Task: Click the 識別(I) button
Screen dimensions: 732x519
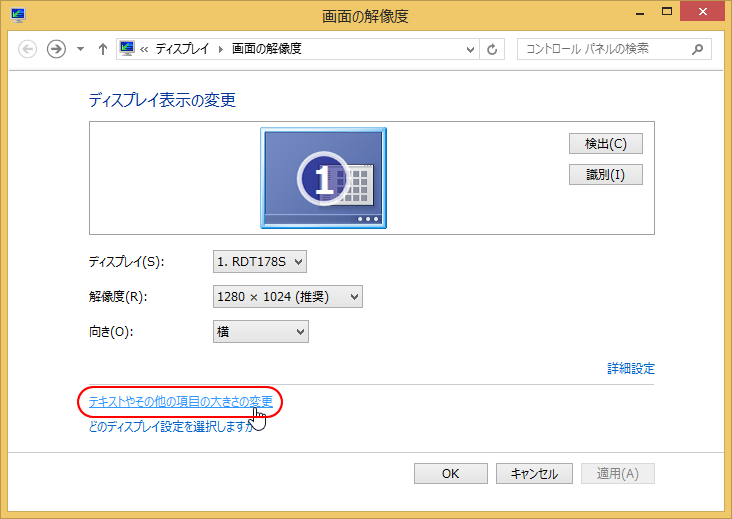Action: coord(605,175)
